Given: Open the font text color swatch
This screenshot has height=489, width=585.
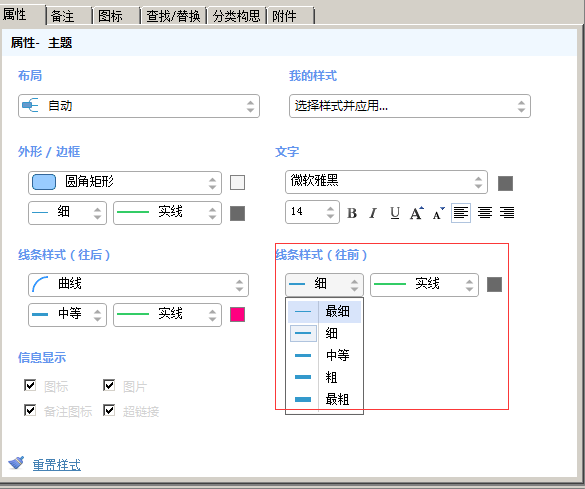Looking at the screenshot, I should 506,183.
